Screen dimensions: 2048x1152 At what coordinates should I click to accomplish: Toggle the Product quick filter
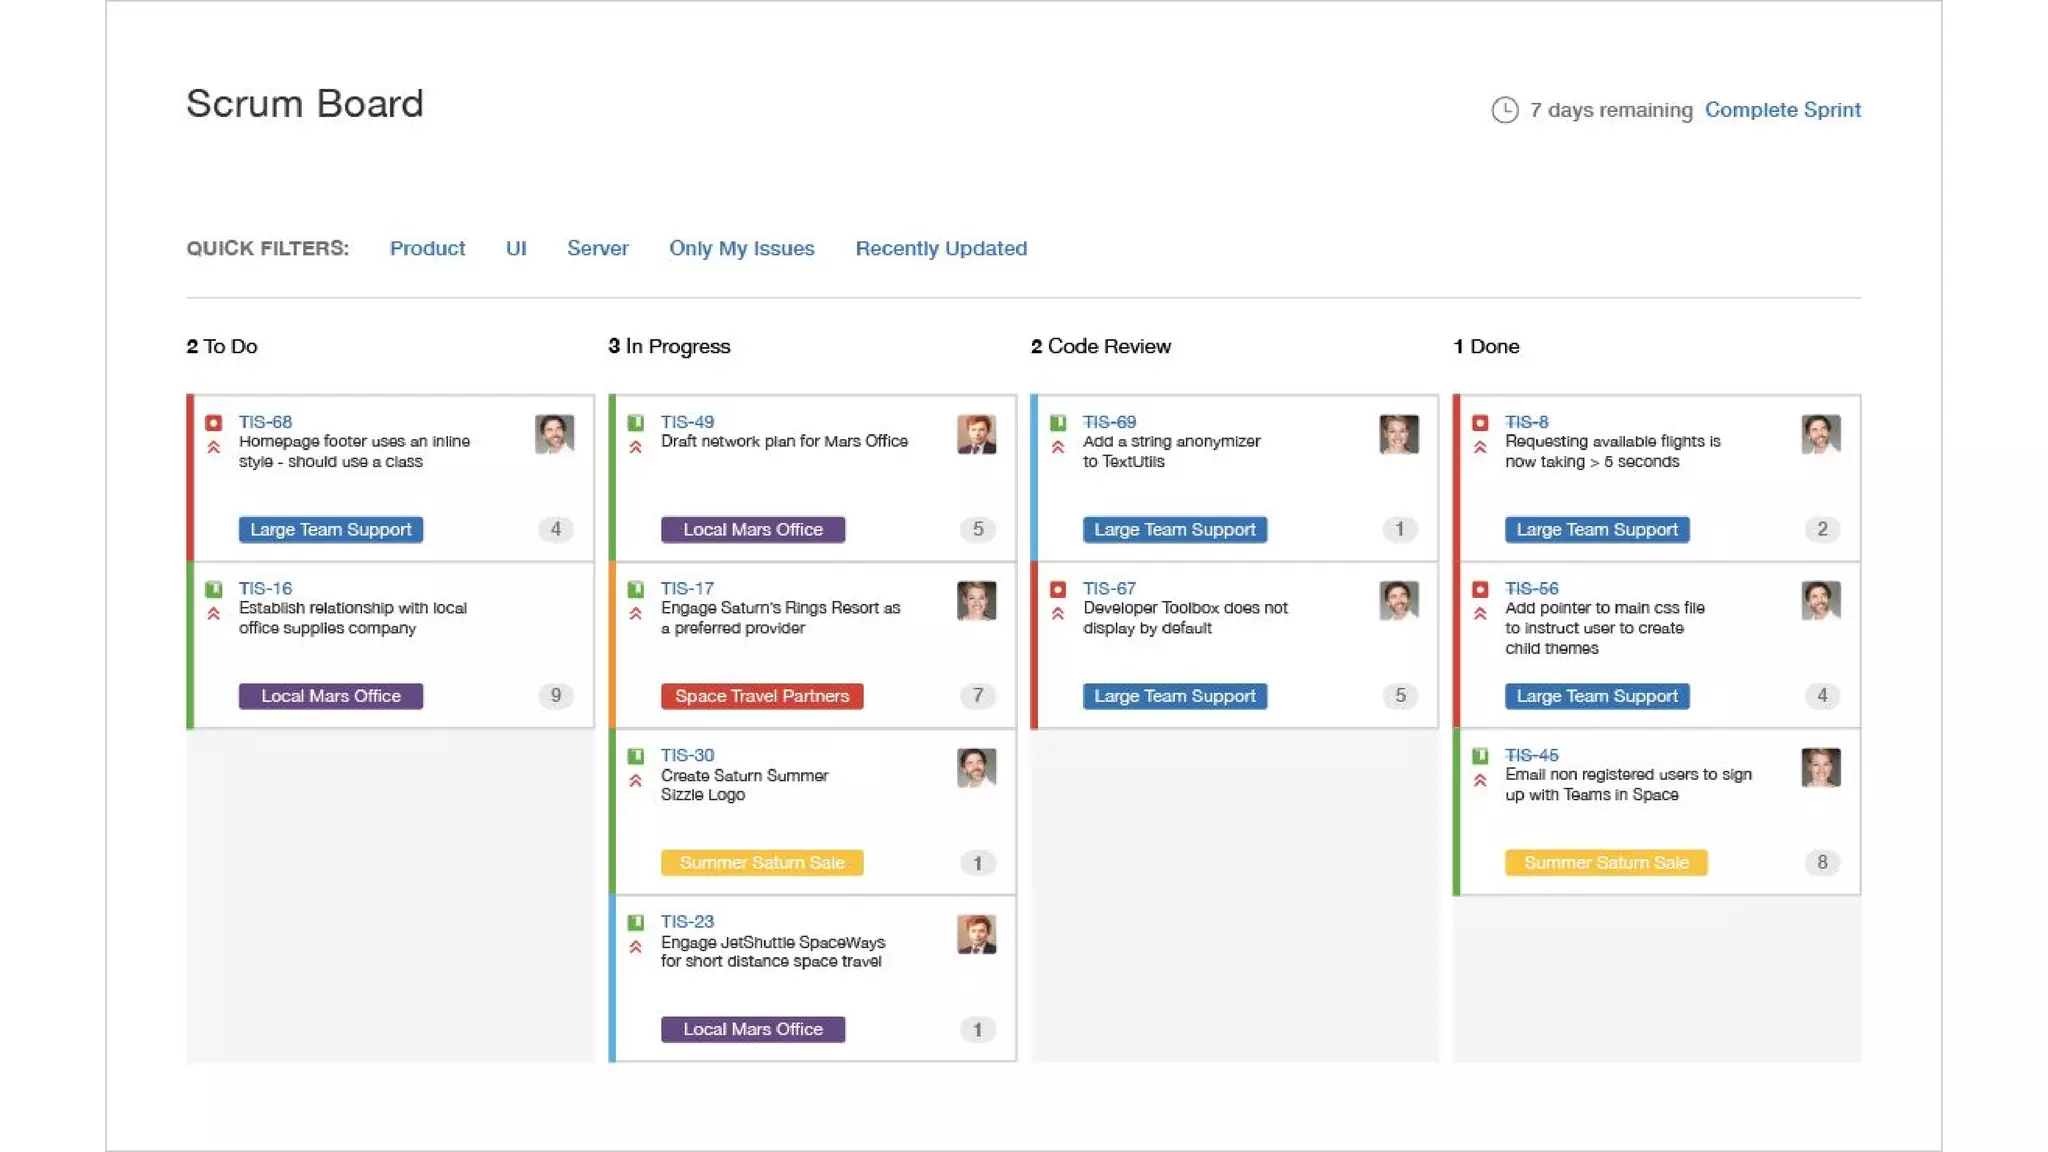427,248
